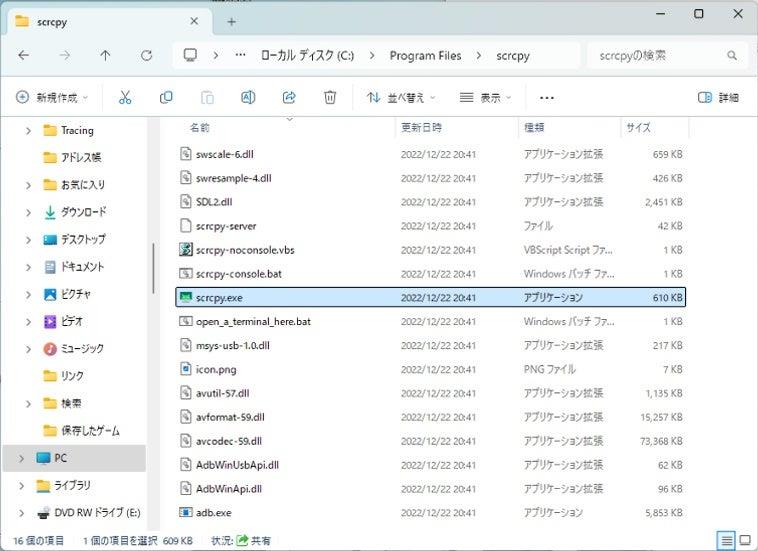This screenshot has height=551, width=758.
Task: Click the PC monitor icon in address bar
Action: tap(190, 55)
